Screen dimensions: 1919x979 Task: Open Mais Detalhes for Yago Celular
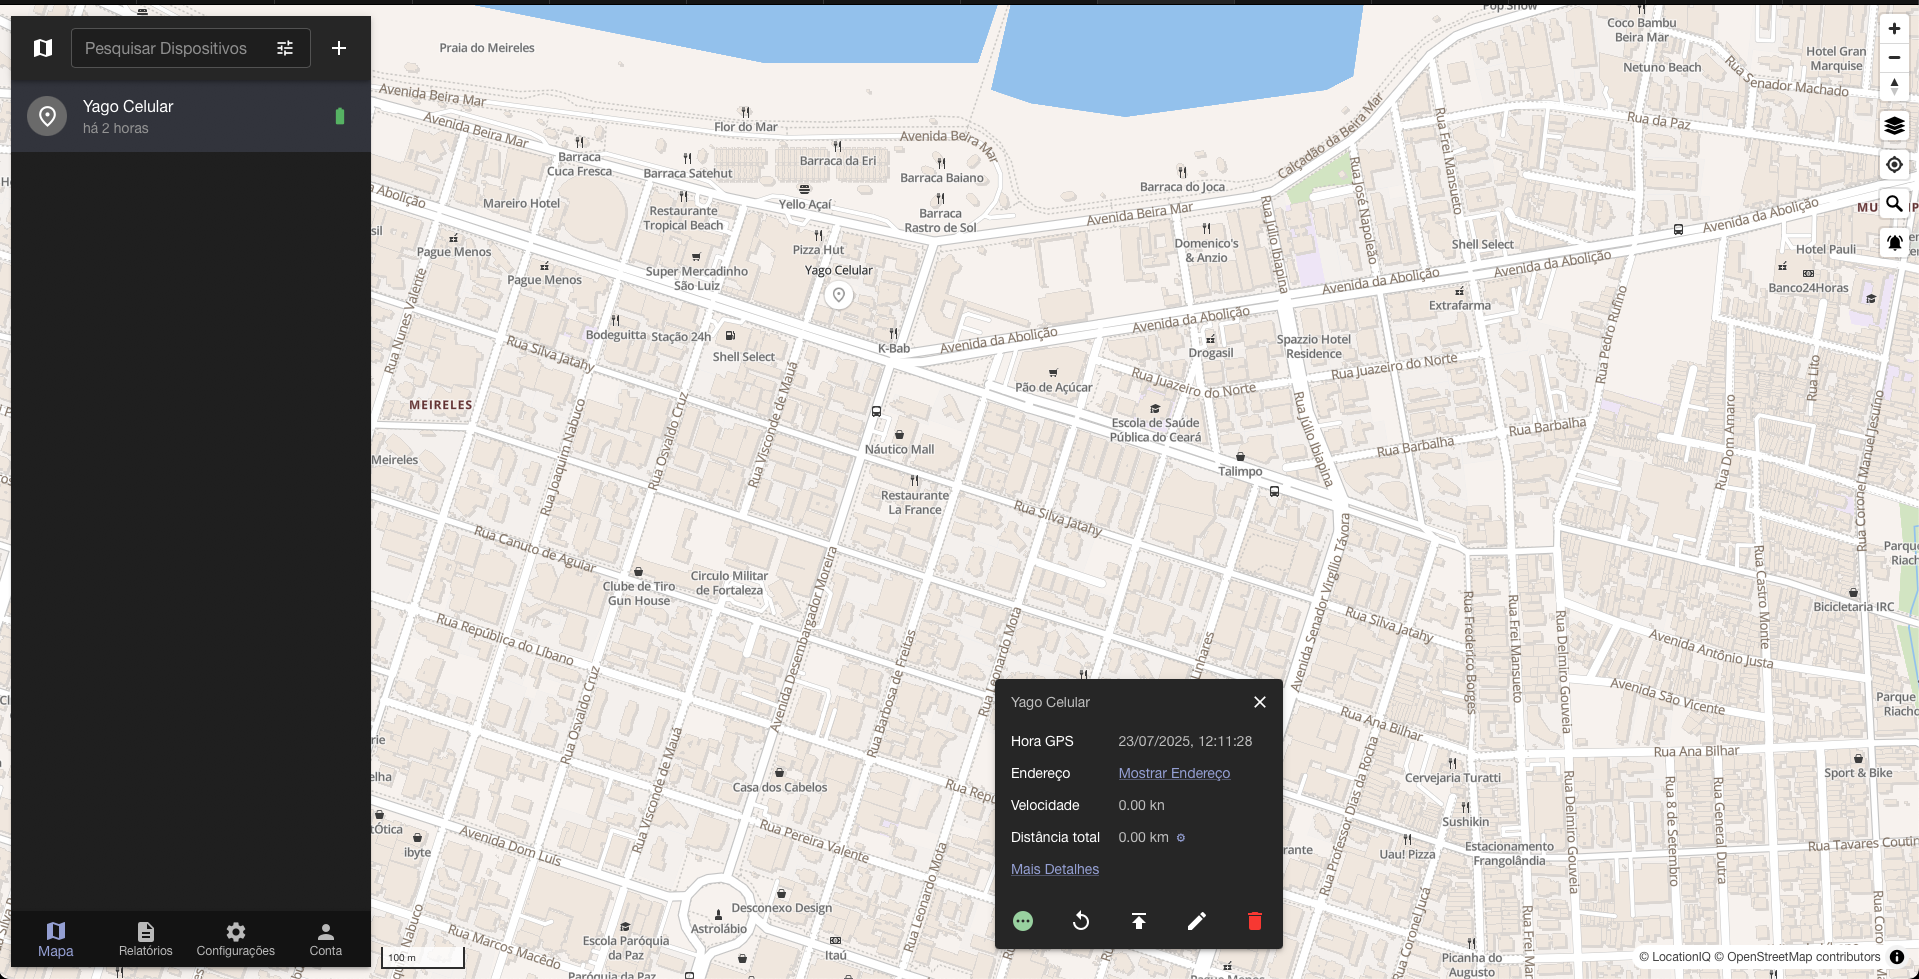[1054, 869]
